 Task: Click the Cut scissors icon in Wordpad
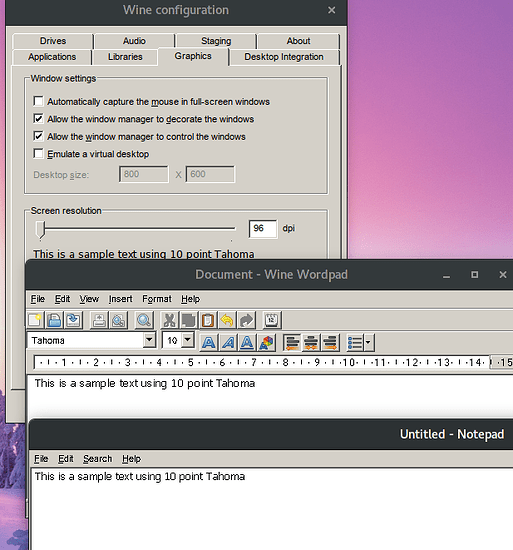pos(169,320)
